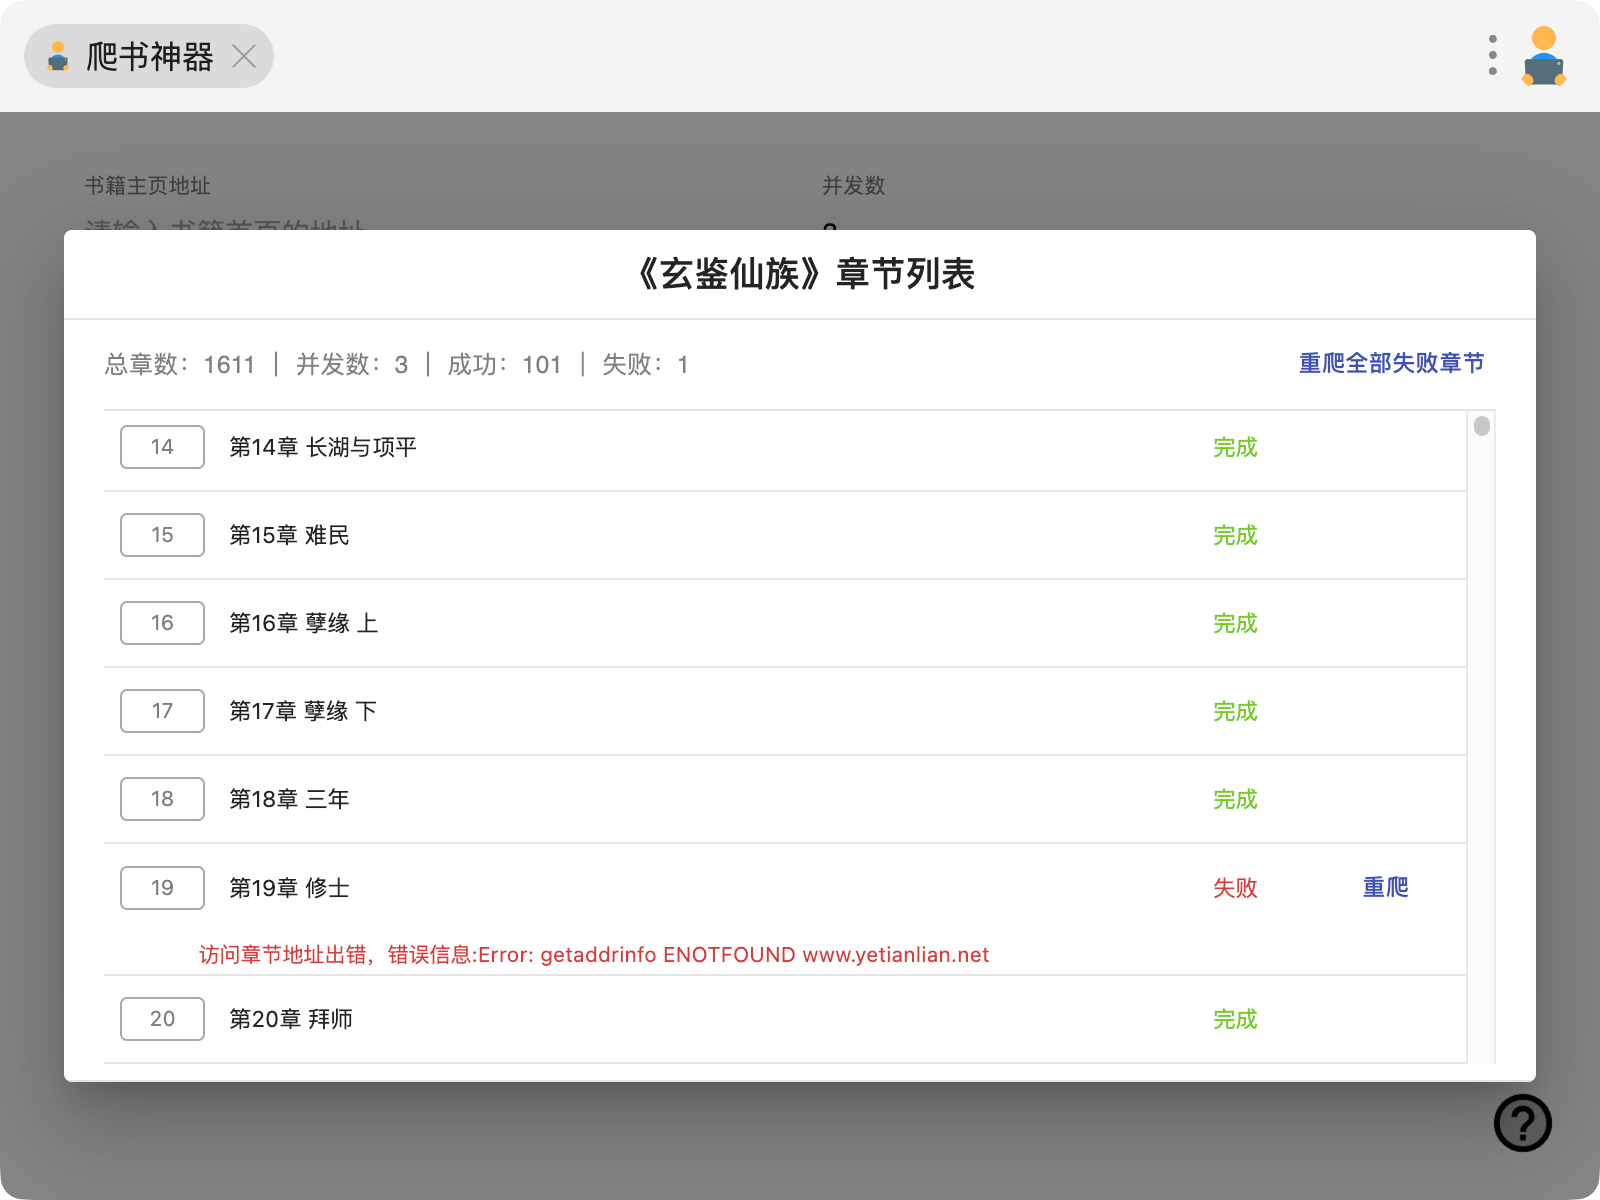Click the reader avatar icon at top right
Image resolution: width=1600 pixels, height=1200 pixels.
(1544, 56)
